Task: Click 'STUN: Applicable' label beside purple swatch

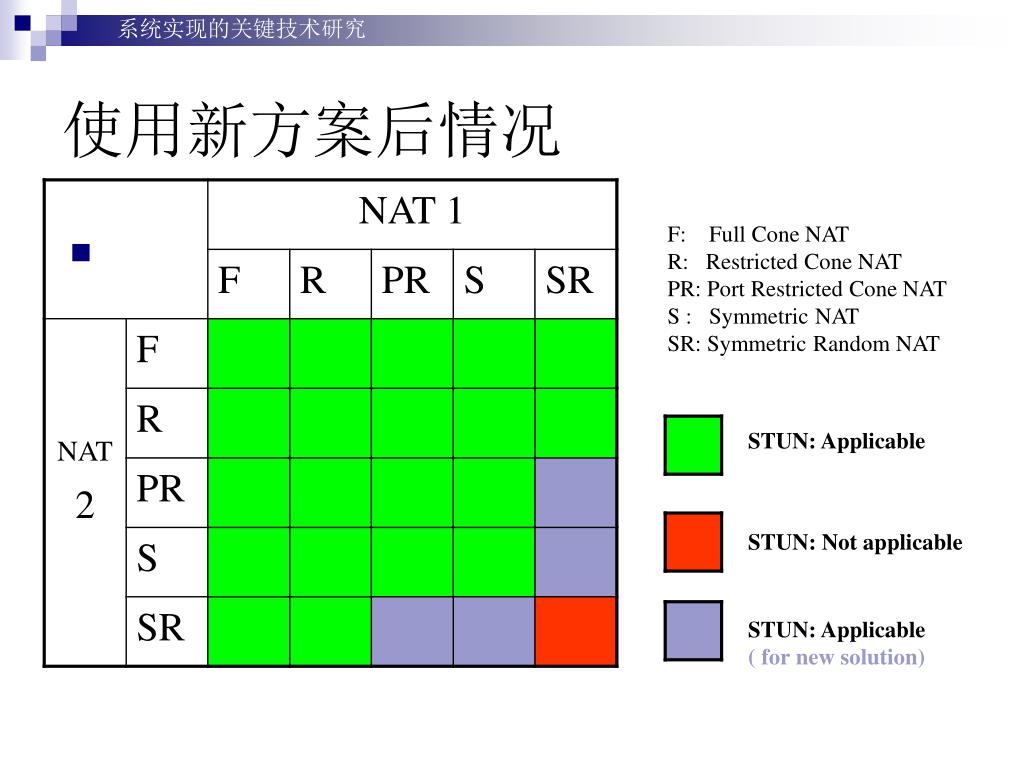Action: (x=837, y=630)
